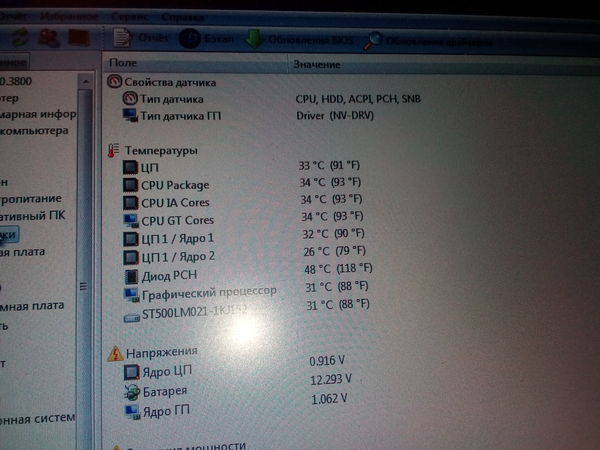Click the monitor icon beside Графический процессор
The width and height of the screenshot is (600, 450).
(132, 295)
